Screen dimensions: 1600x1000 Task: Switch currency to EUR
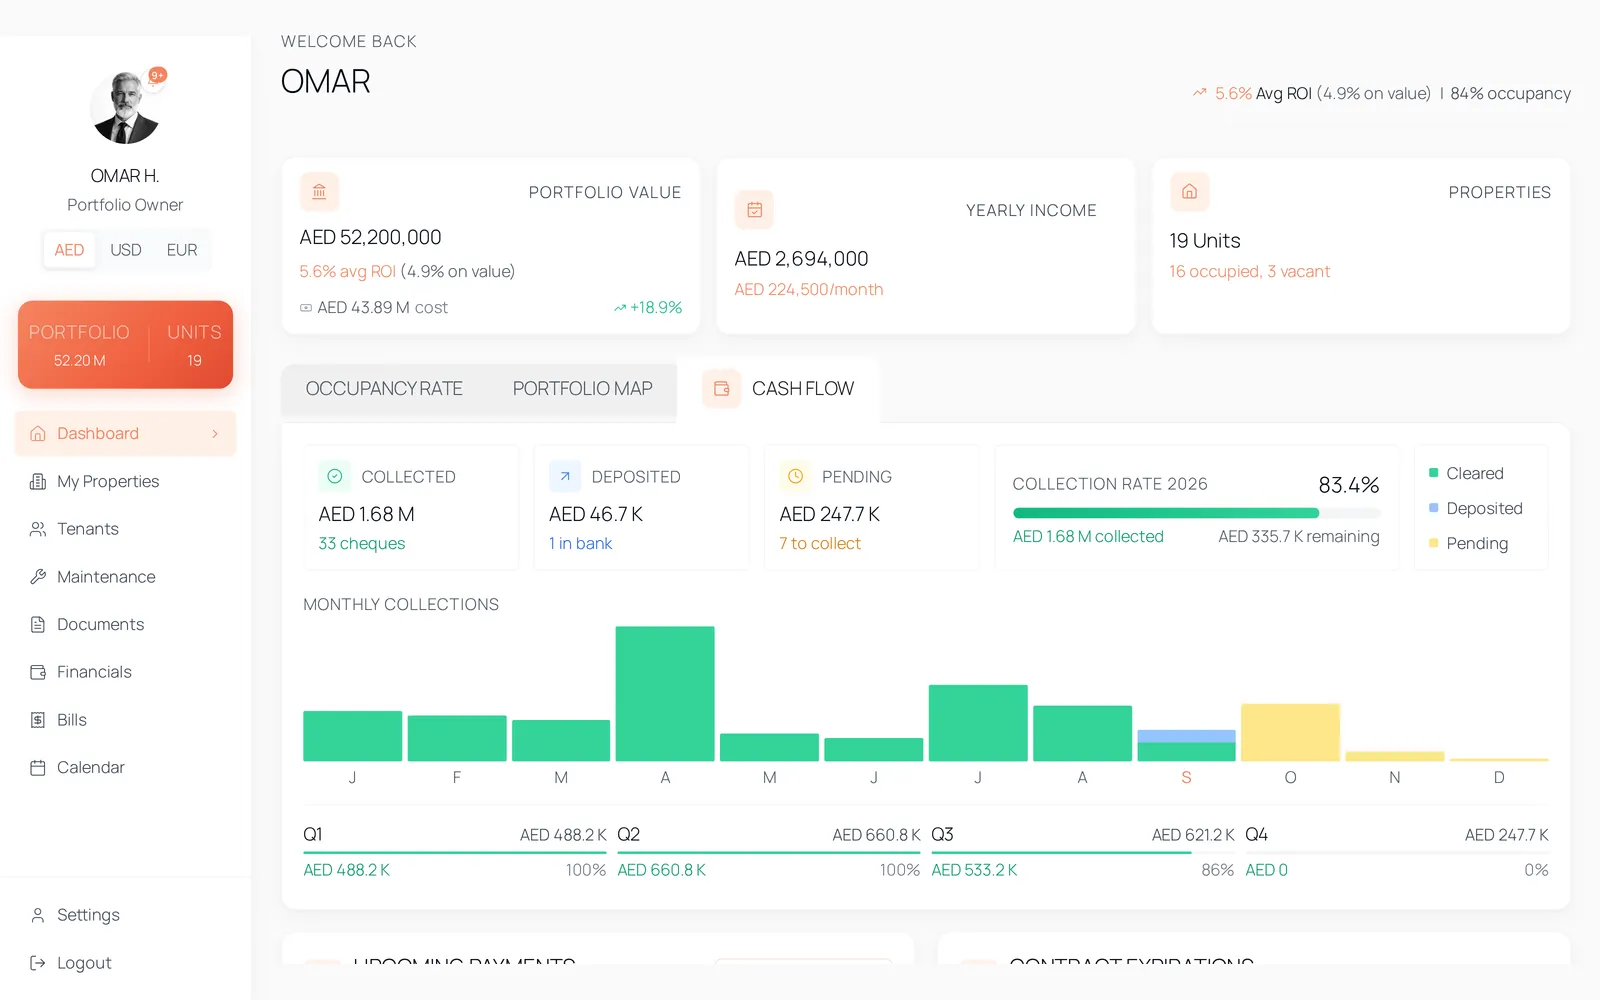(x=181, y=250)
